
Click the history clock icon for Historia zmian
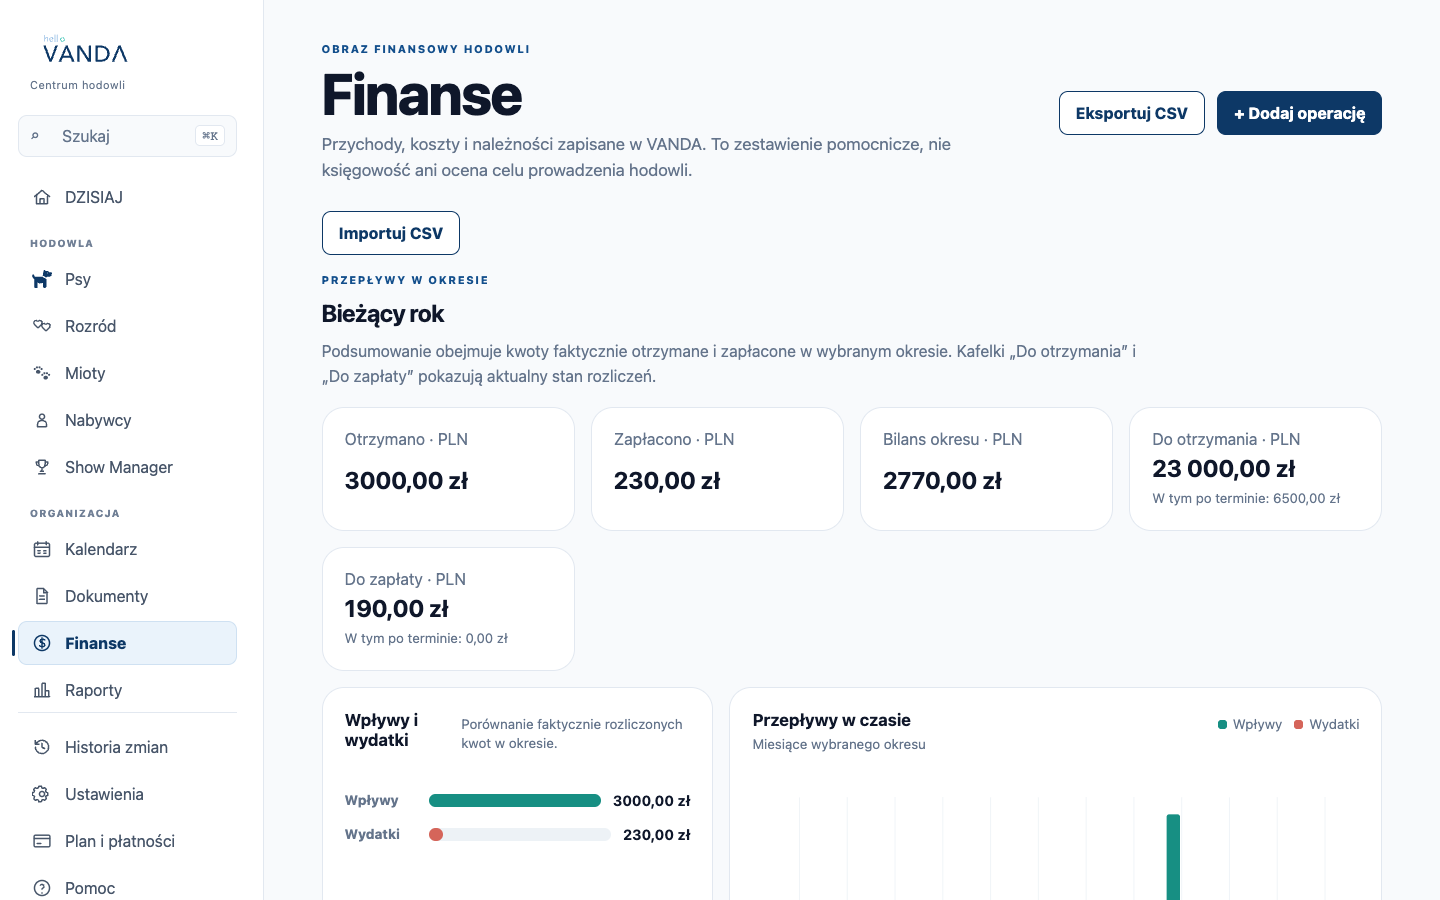(42, 747)
